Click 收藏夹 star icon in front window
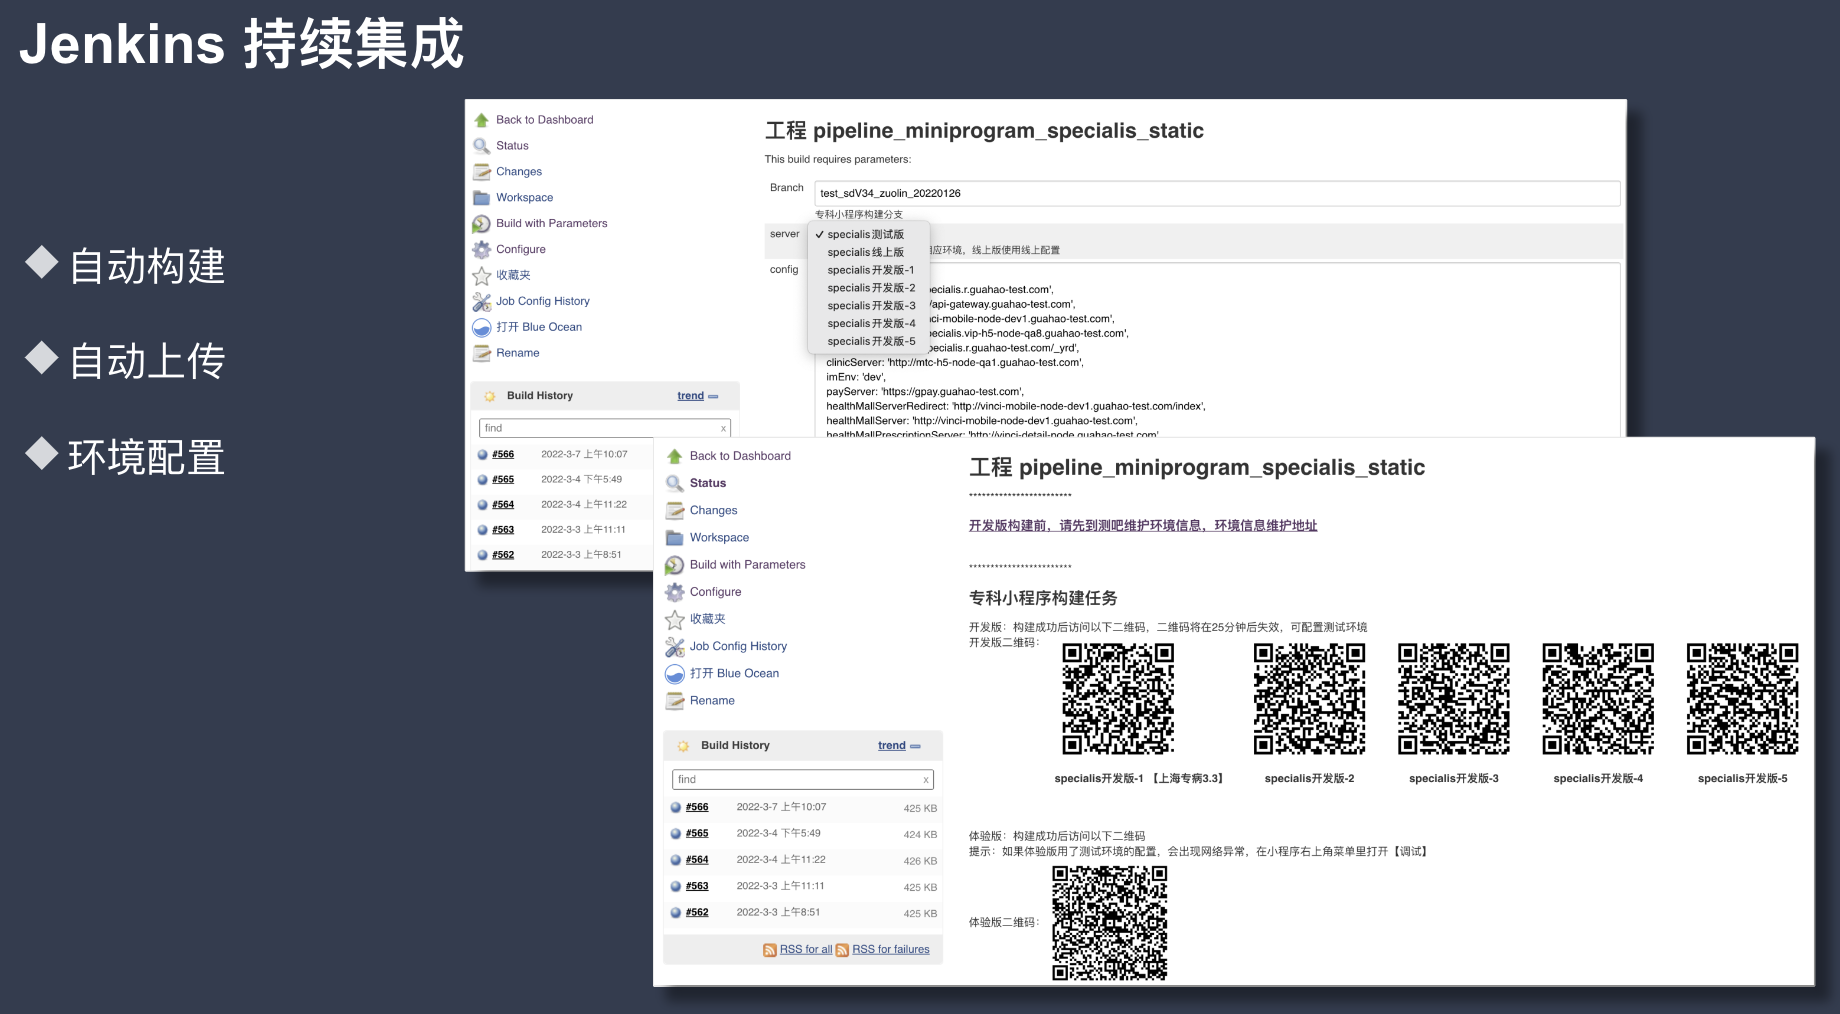 pos(675,620)
